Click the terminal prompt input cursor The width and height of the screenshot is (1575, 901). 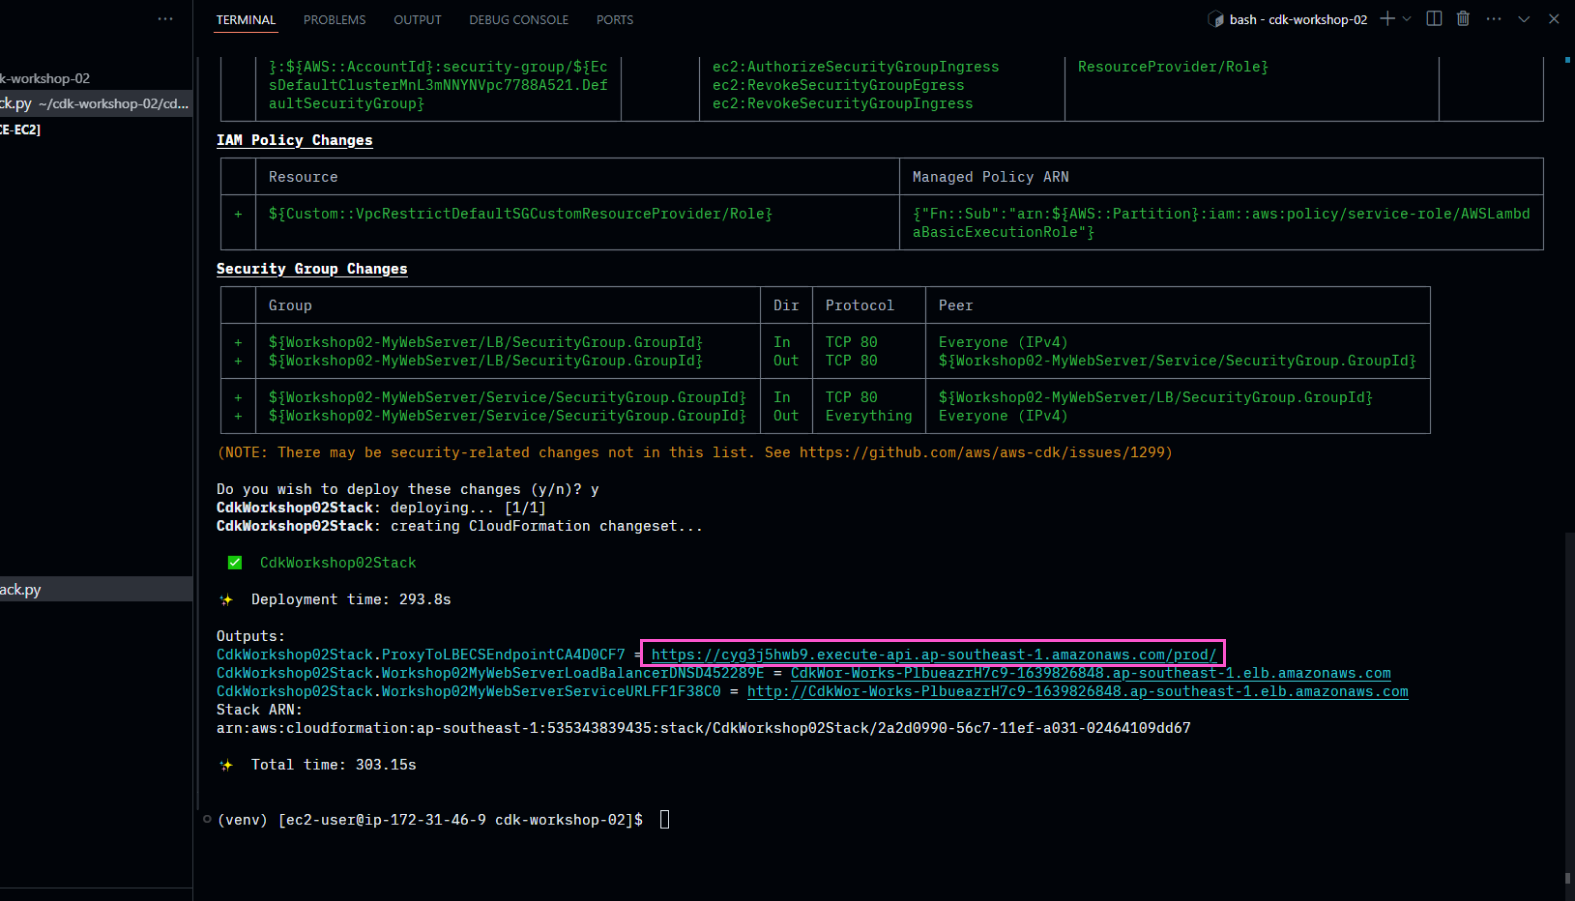coord(664,820)
